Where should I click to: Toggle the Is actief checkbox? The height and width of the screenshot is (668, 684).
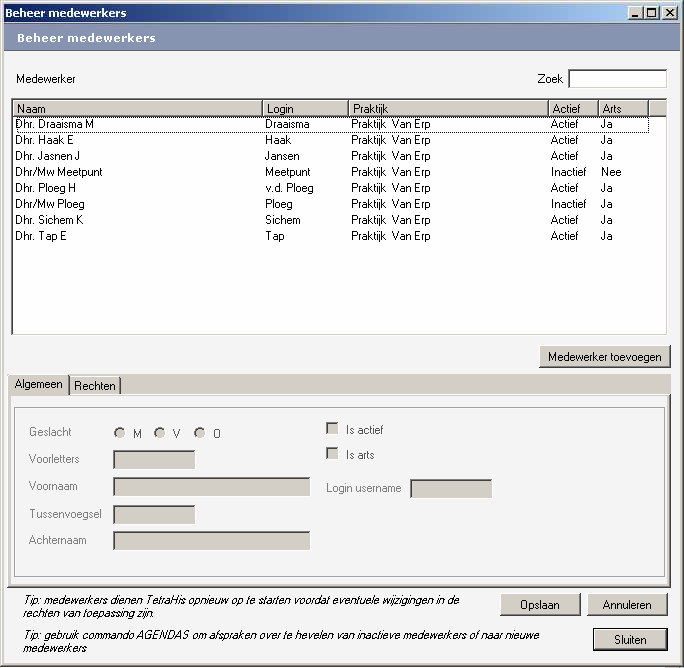point(332,429)
